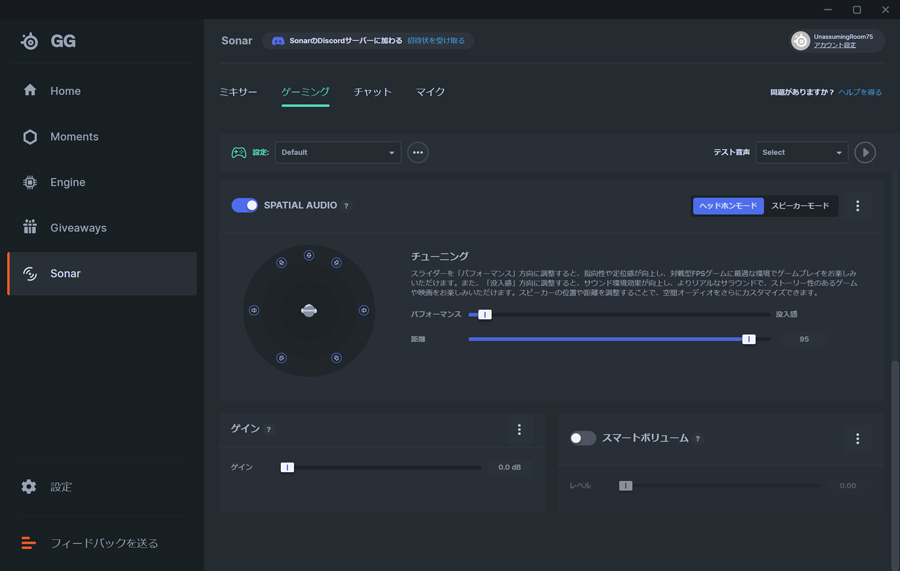The height and width of the screenshot is (571, 900).
Task: Open the マイク tab
Action: click(x=430, y=92)
